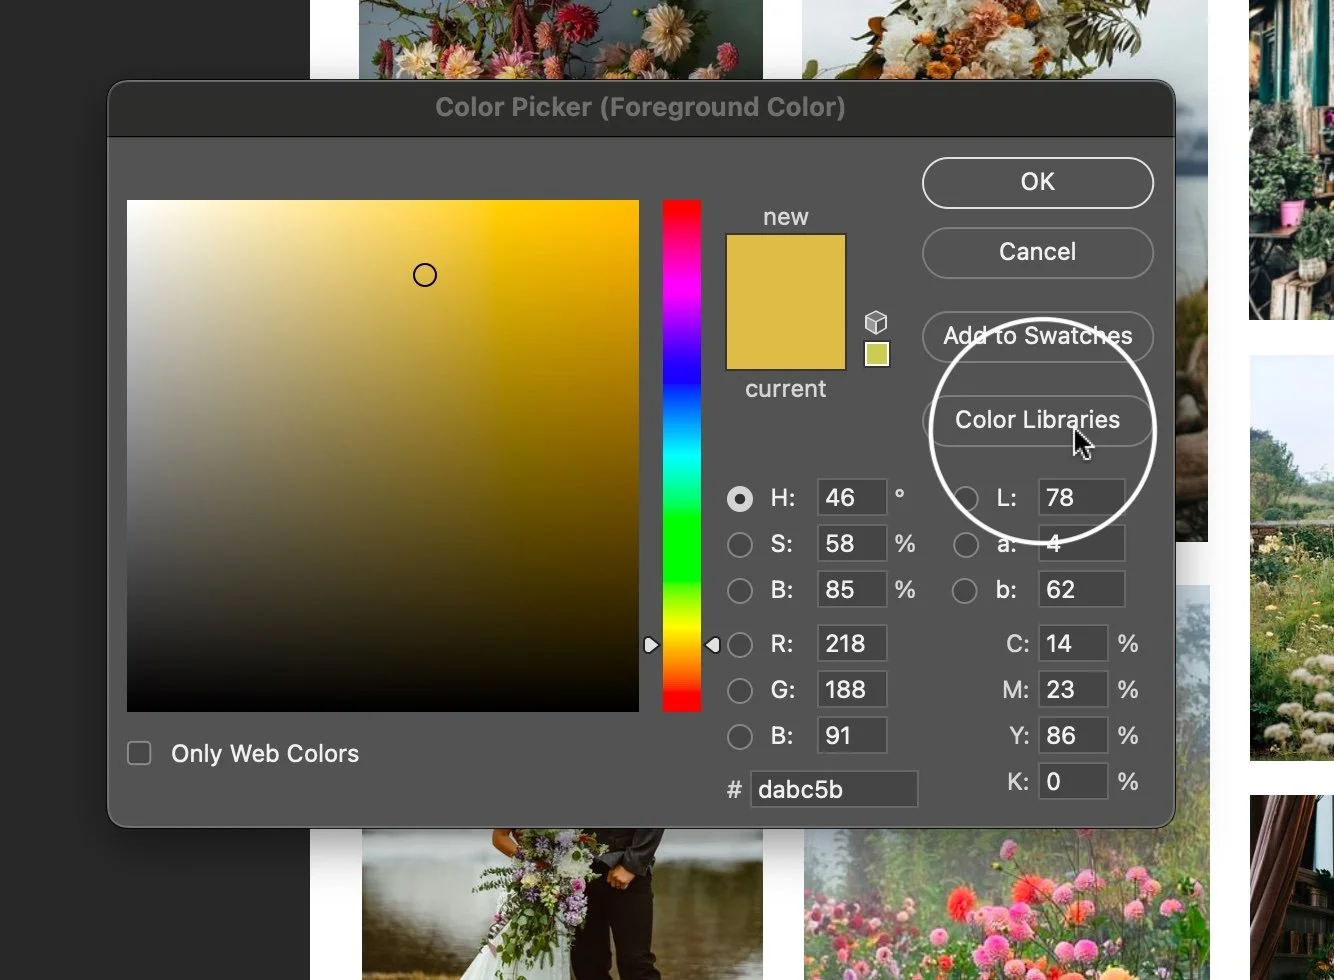Click the brightness field showing 85
The width and height of the screenshot is (1334, 980).
pyautogui.click(x=852, y=589)
